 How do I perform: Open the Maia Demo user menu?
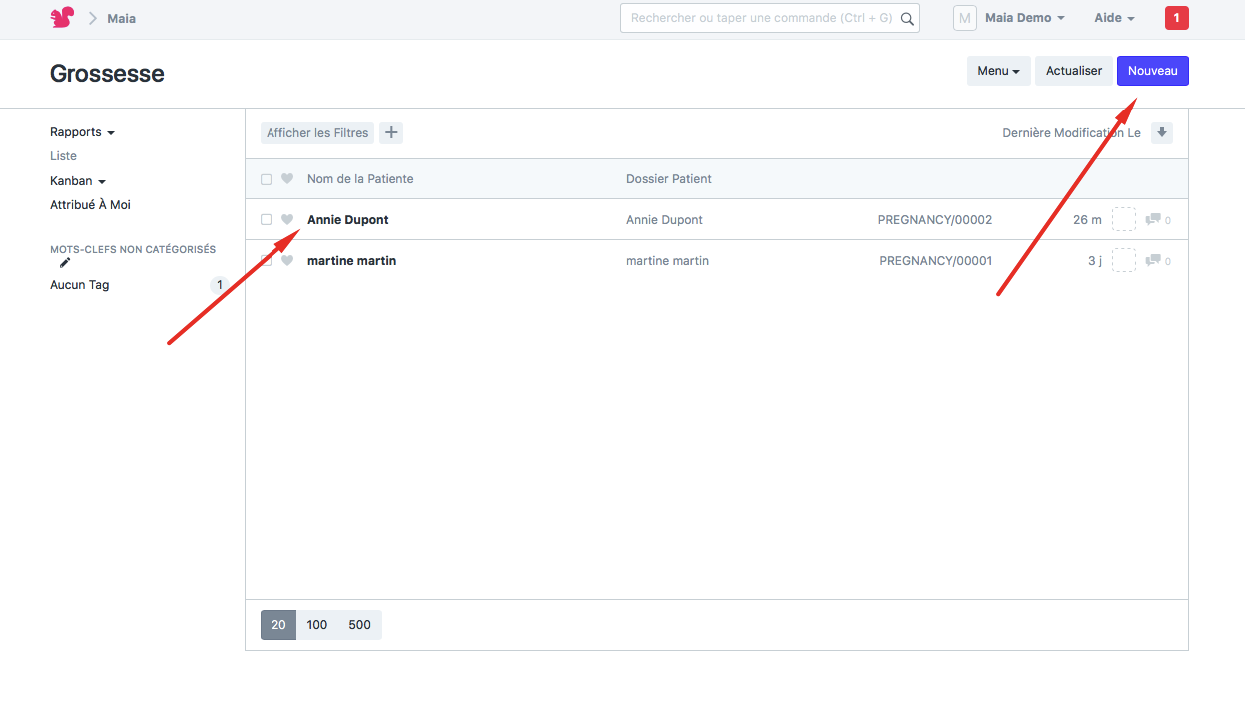(1024, 18)
